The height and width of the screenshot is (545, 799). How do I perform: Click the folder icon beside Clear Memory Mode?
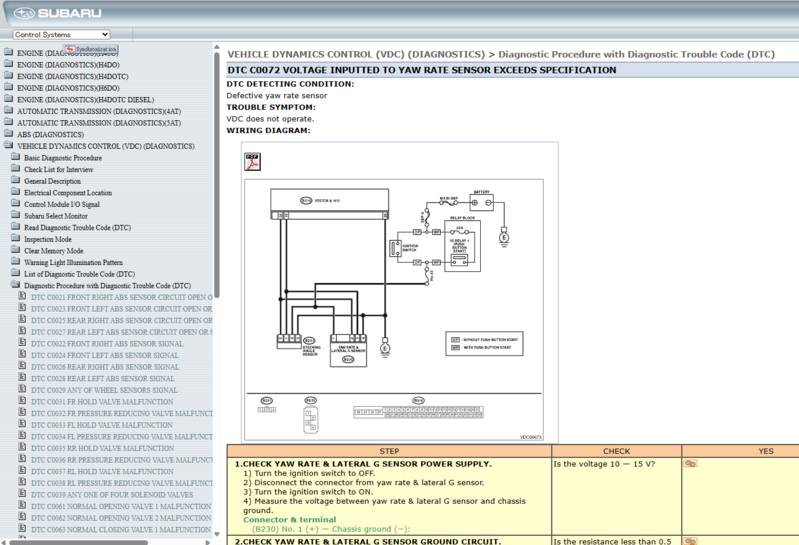(x=16, y=250)
